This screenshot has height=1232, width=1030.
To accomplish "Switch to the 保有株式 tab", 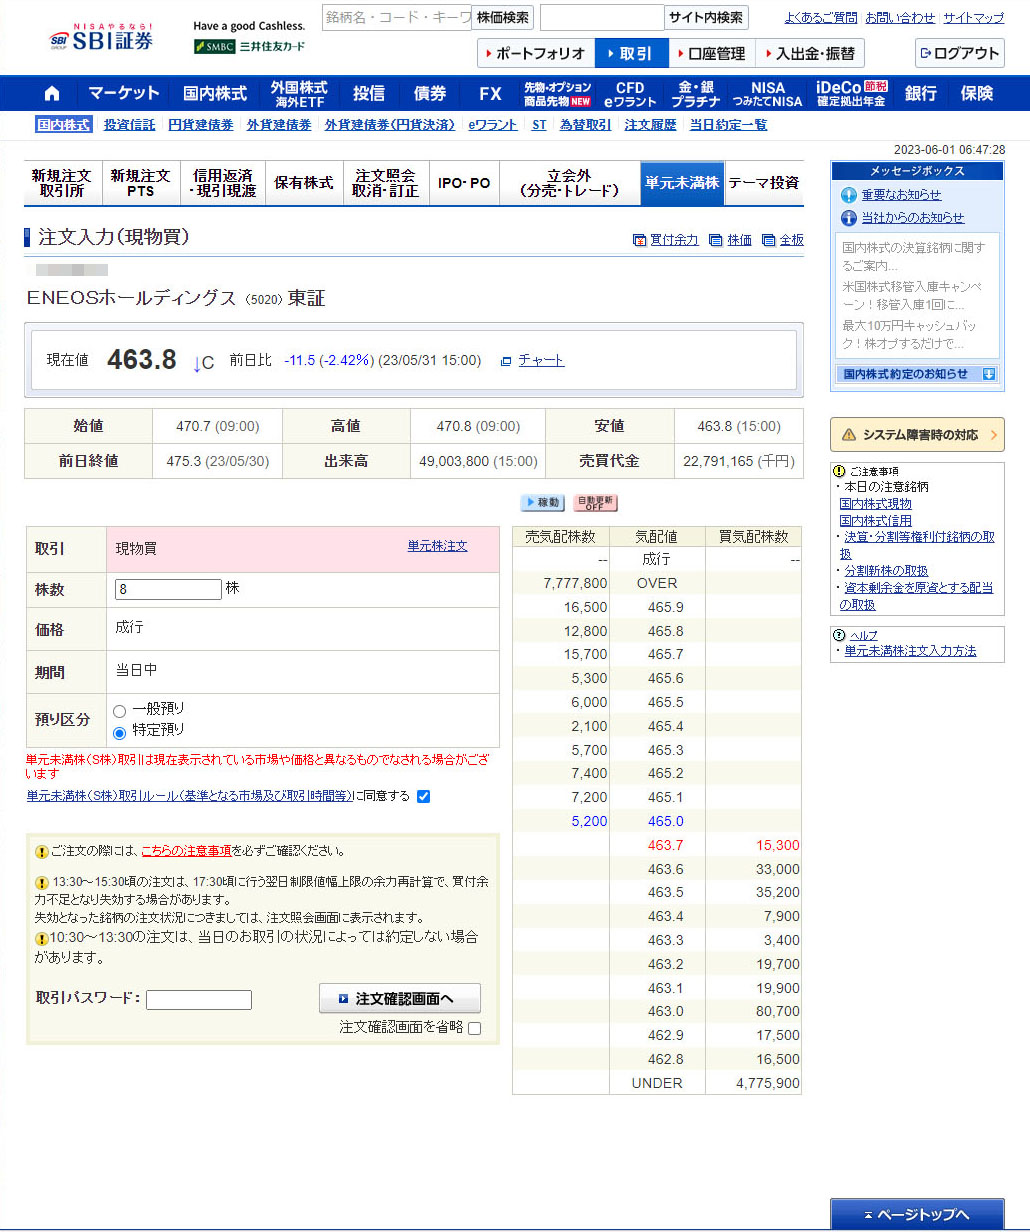I will (304, 183).
